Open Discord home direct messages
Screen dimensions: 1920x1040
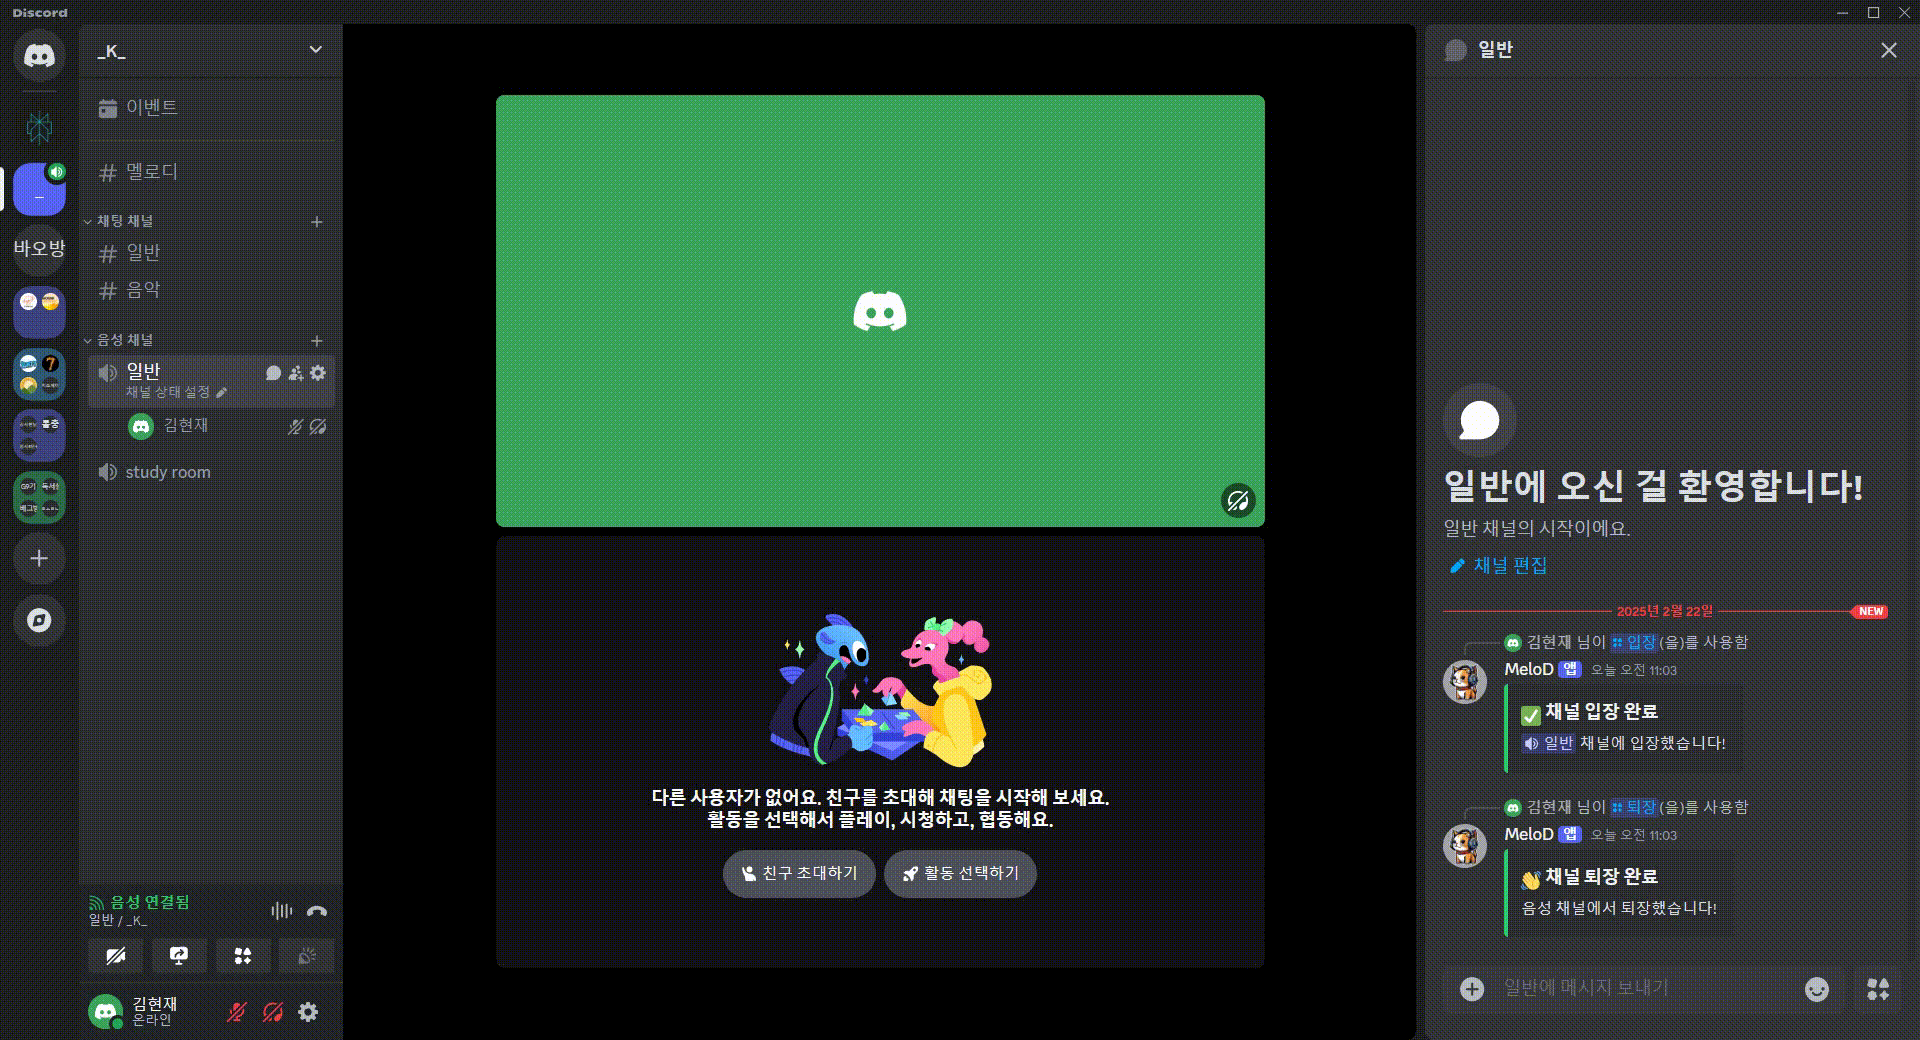coord(39,55)
